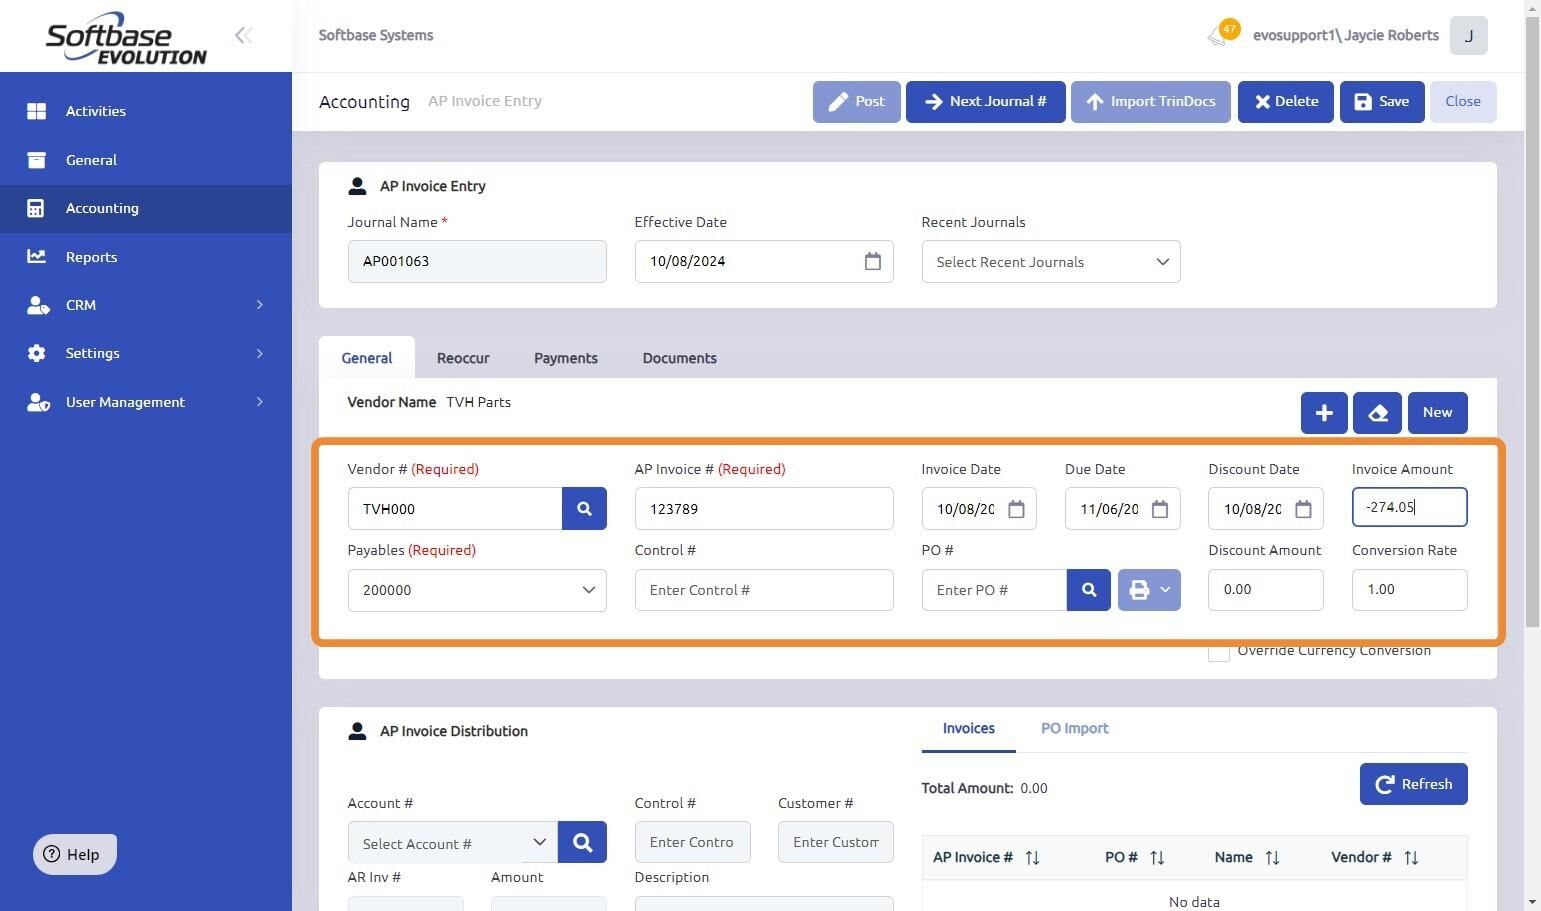This screenshot has width=1541, height=911.
Task: Expand the Payables 200000 dropdown
Action: [x=476, y=590]
